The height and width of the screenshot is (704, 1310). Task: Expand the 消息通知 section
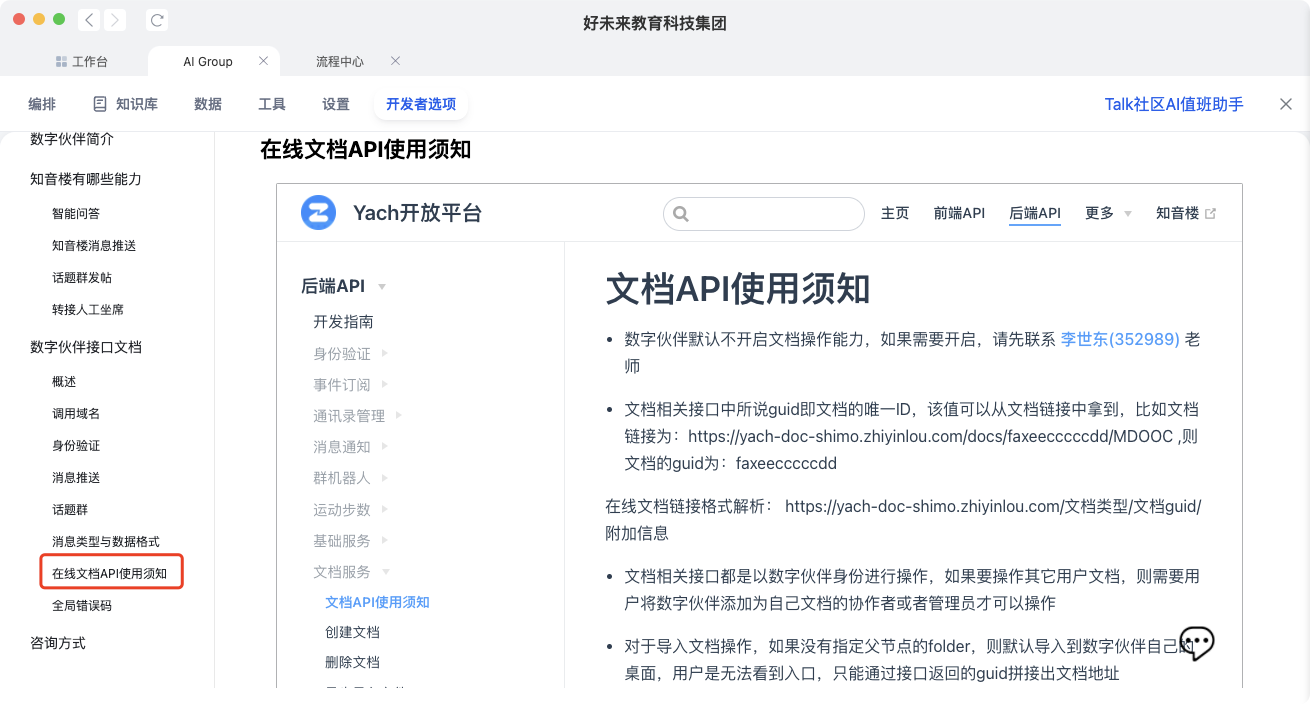(x=351, y=447)
